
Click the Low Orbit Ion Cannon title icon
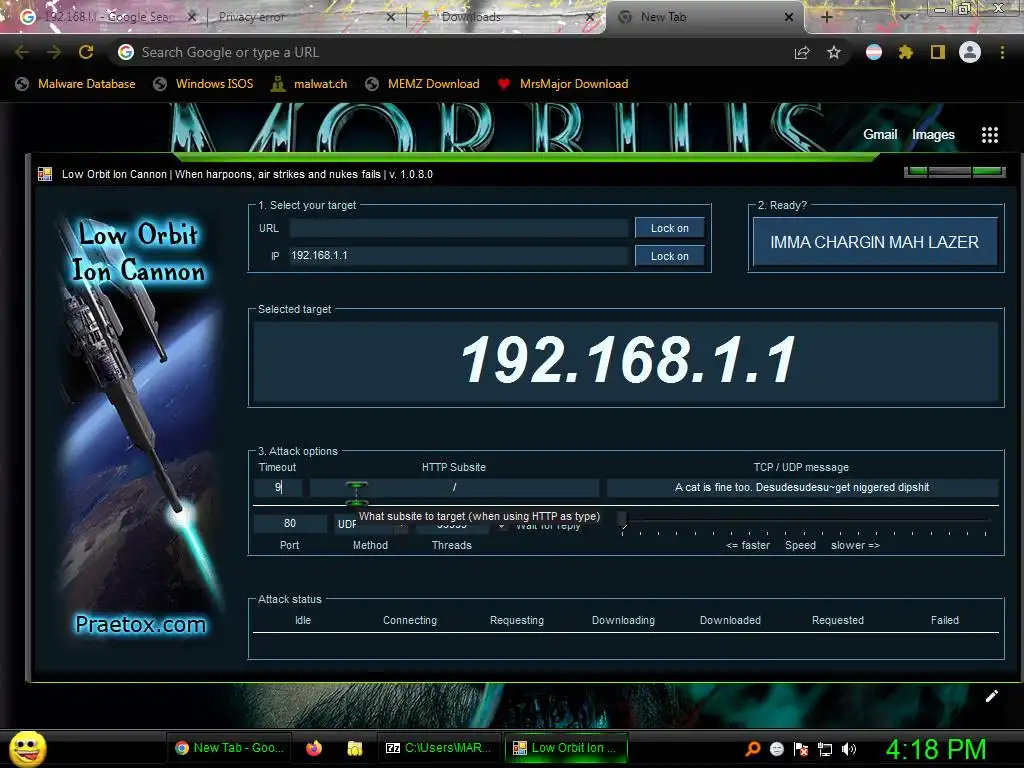pyautogui.click(x=45, y=174)
